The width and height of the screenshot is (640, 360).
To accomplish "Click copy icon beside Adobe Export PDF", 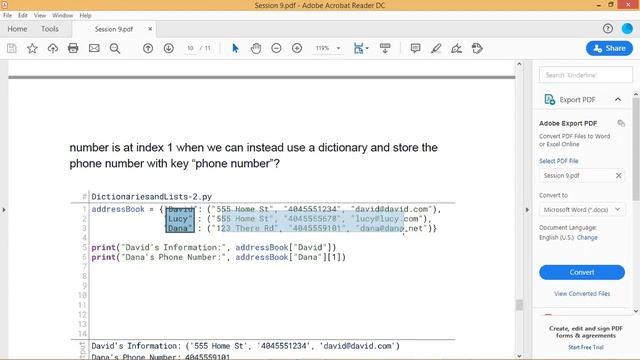I will [621, 123].
